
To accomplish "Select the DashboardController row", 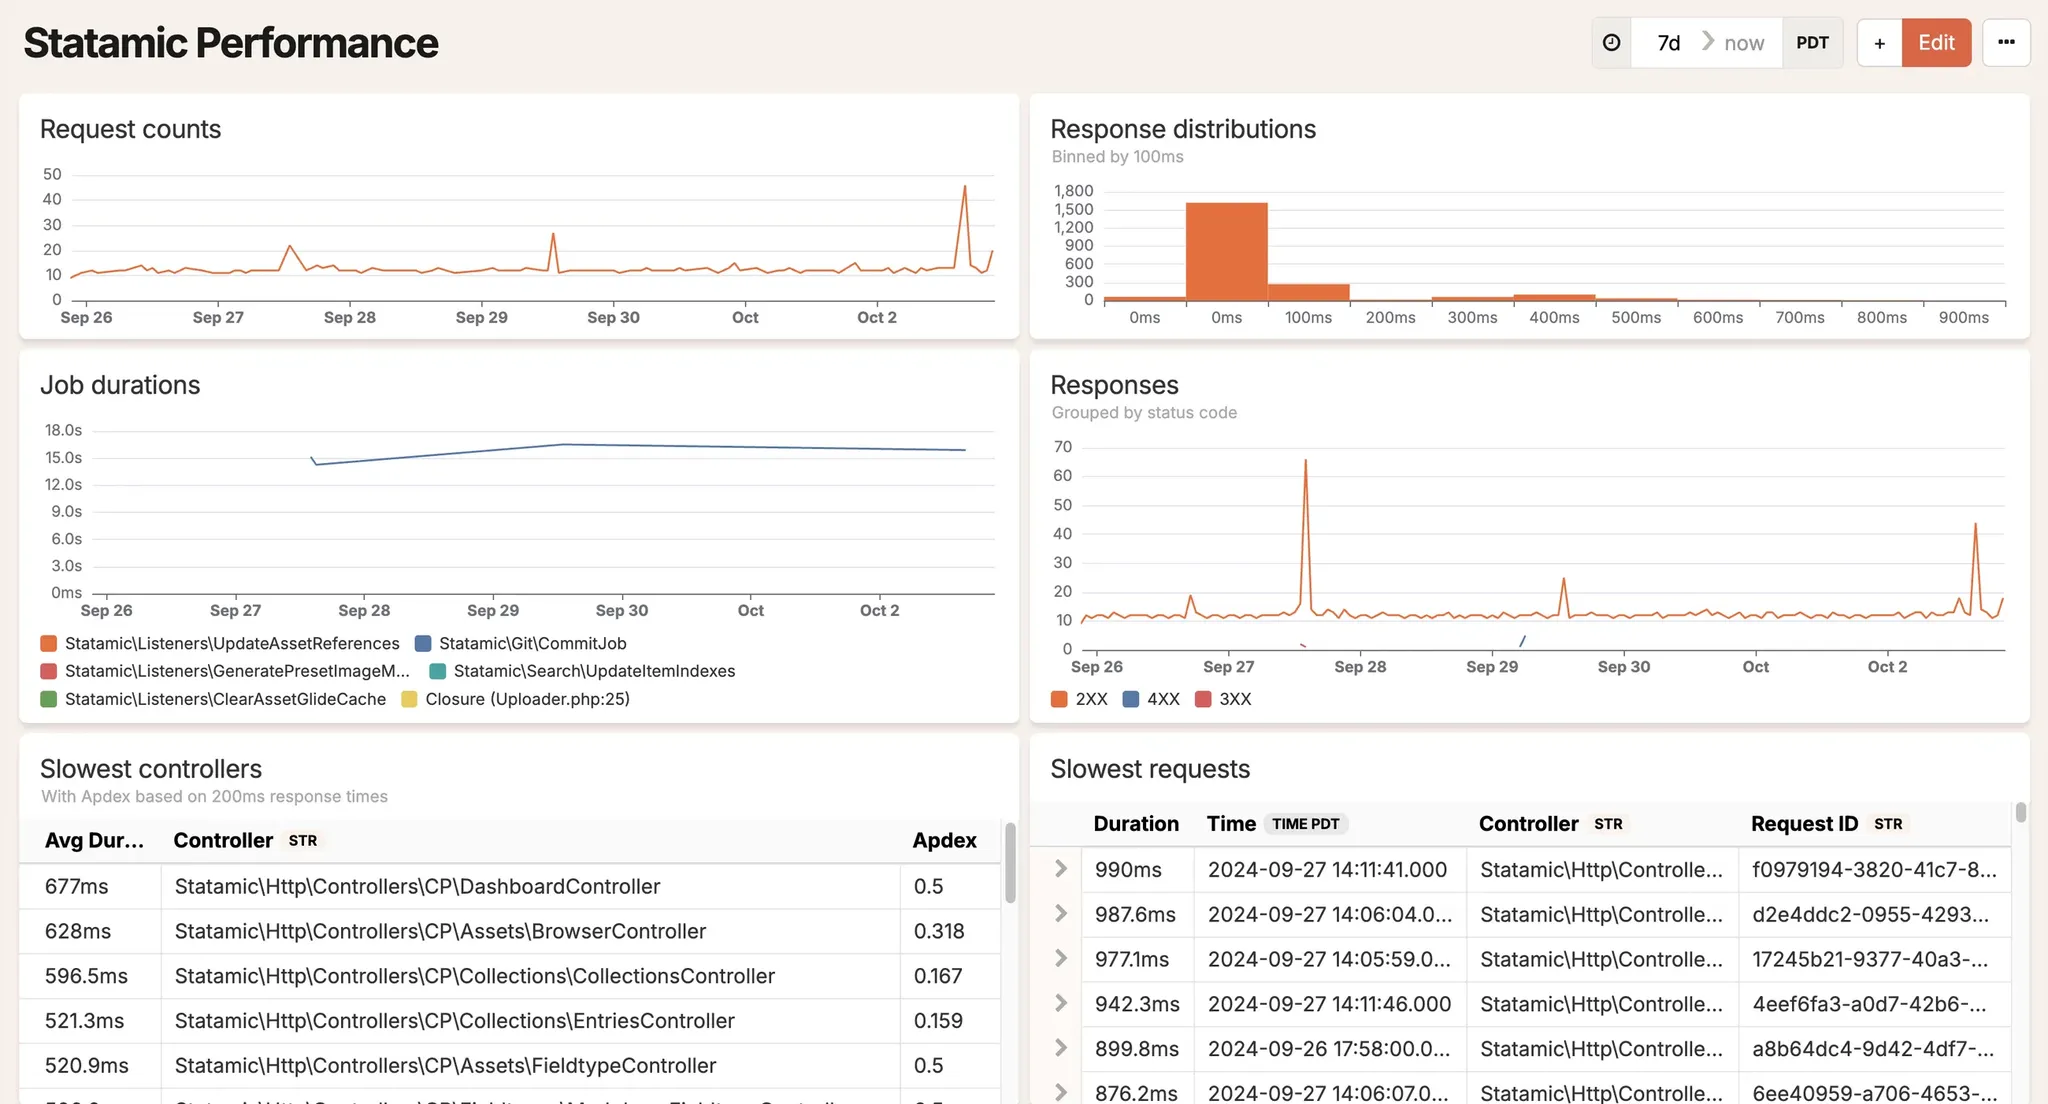I will click(x=510, y=886).
